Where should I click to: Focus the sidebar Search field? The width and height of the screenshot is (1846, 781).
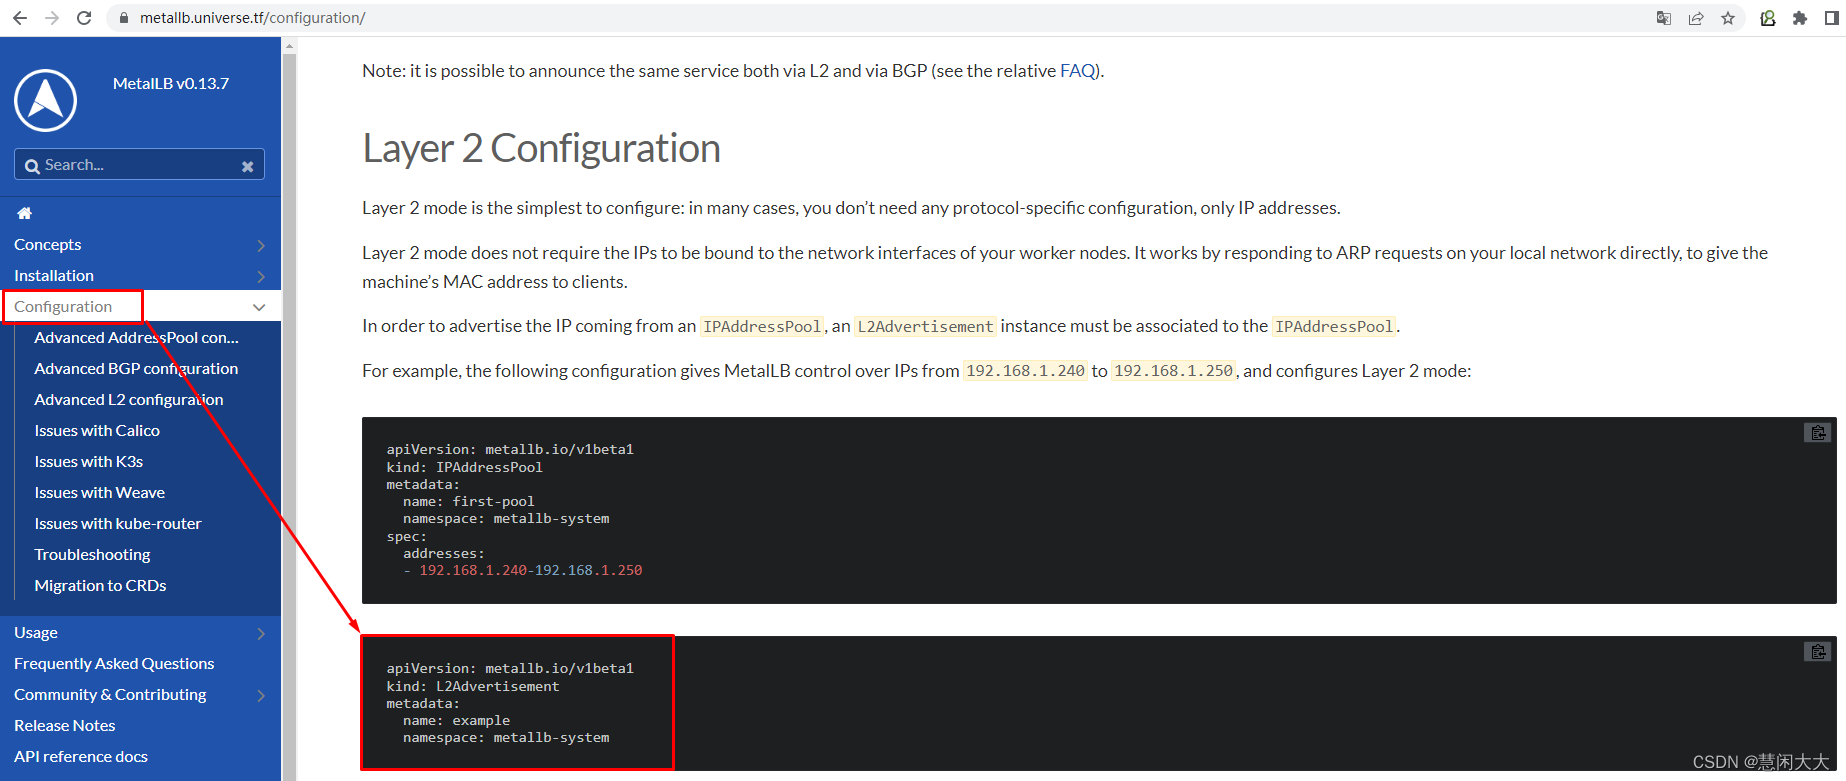(139, 165)
